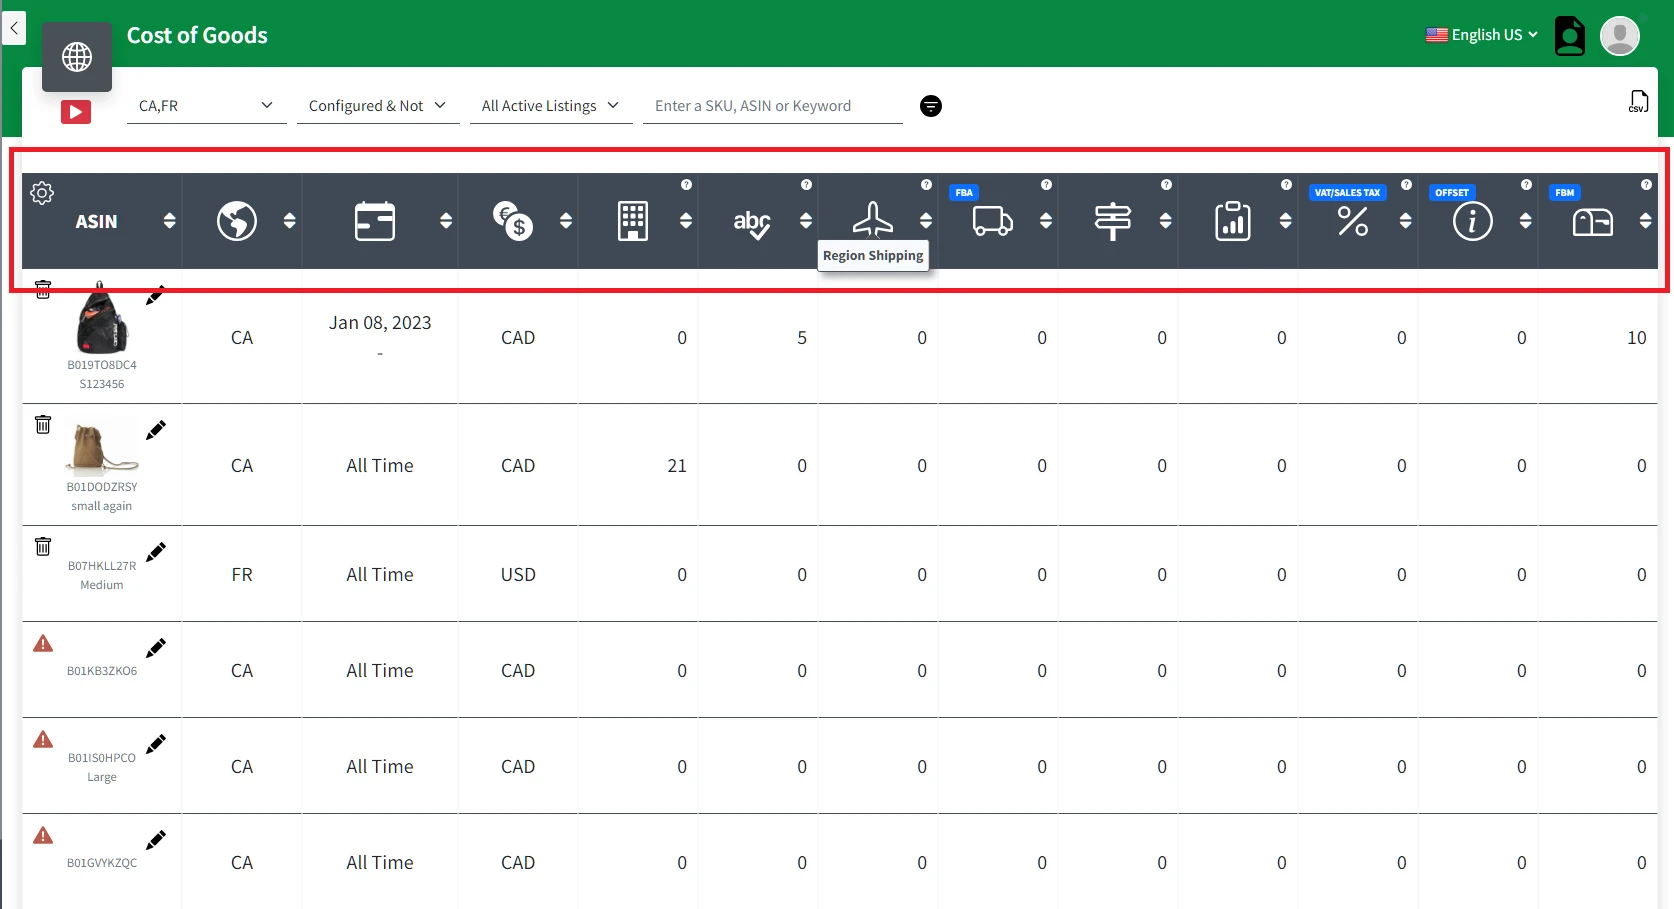Edit row B07HKLL27R with pencil
Screen dimensions: 1674x909
coord(156,553)
